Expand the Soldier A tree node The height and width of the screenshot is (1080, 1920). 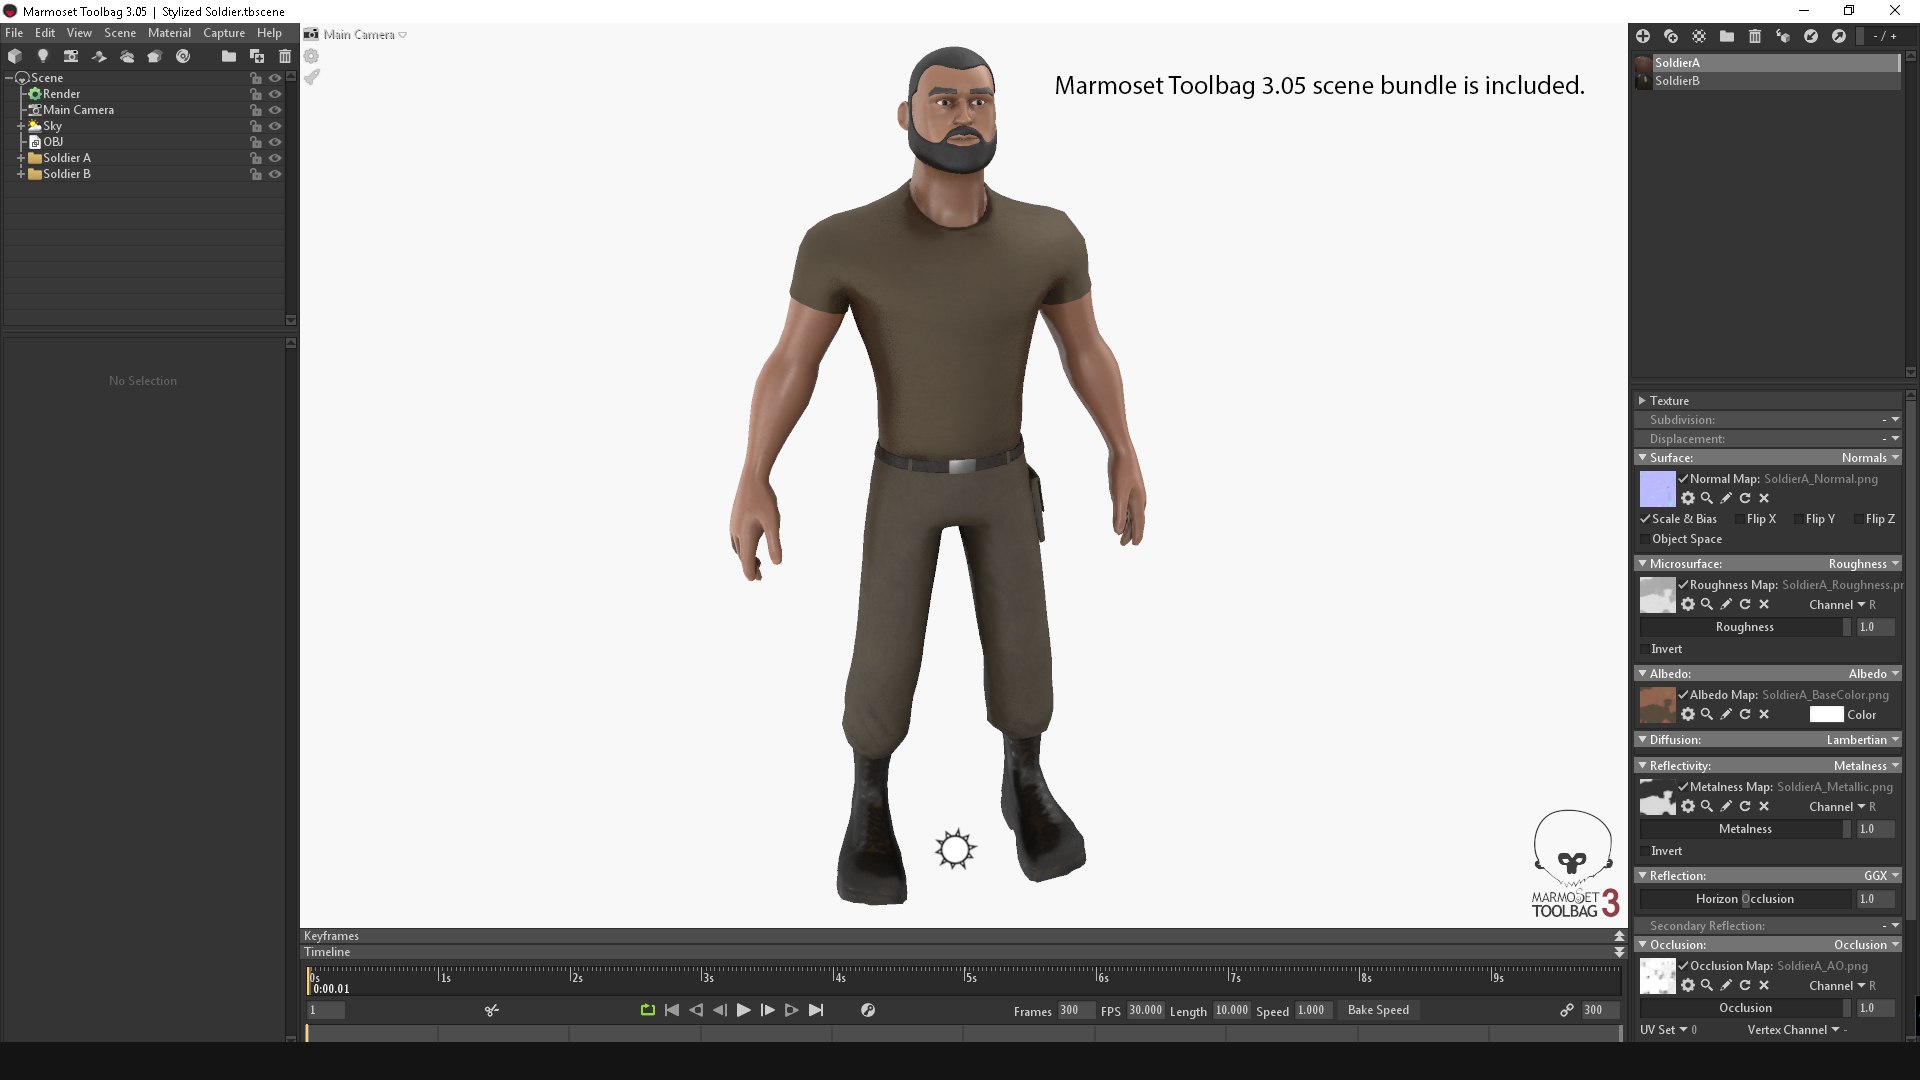coord(20,158)
